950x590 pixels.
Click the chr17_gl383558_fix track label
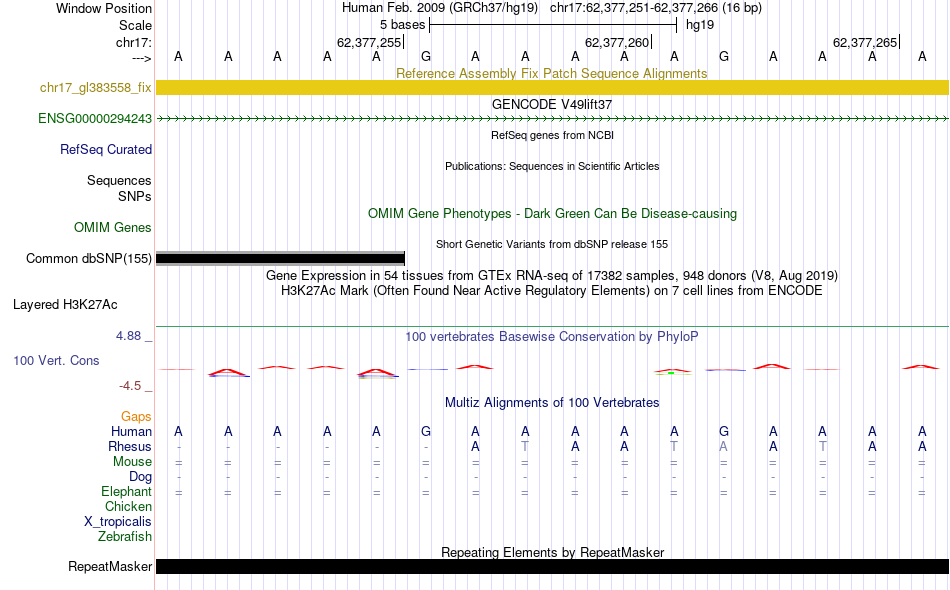pyautogui.click(x=96, y=88)
